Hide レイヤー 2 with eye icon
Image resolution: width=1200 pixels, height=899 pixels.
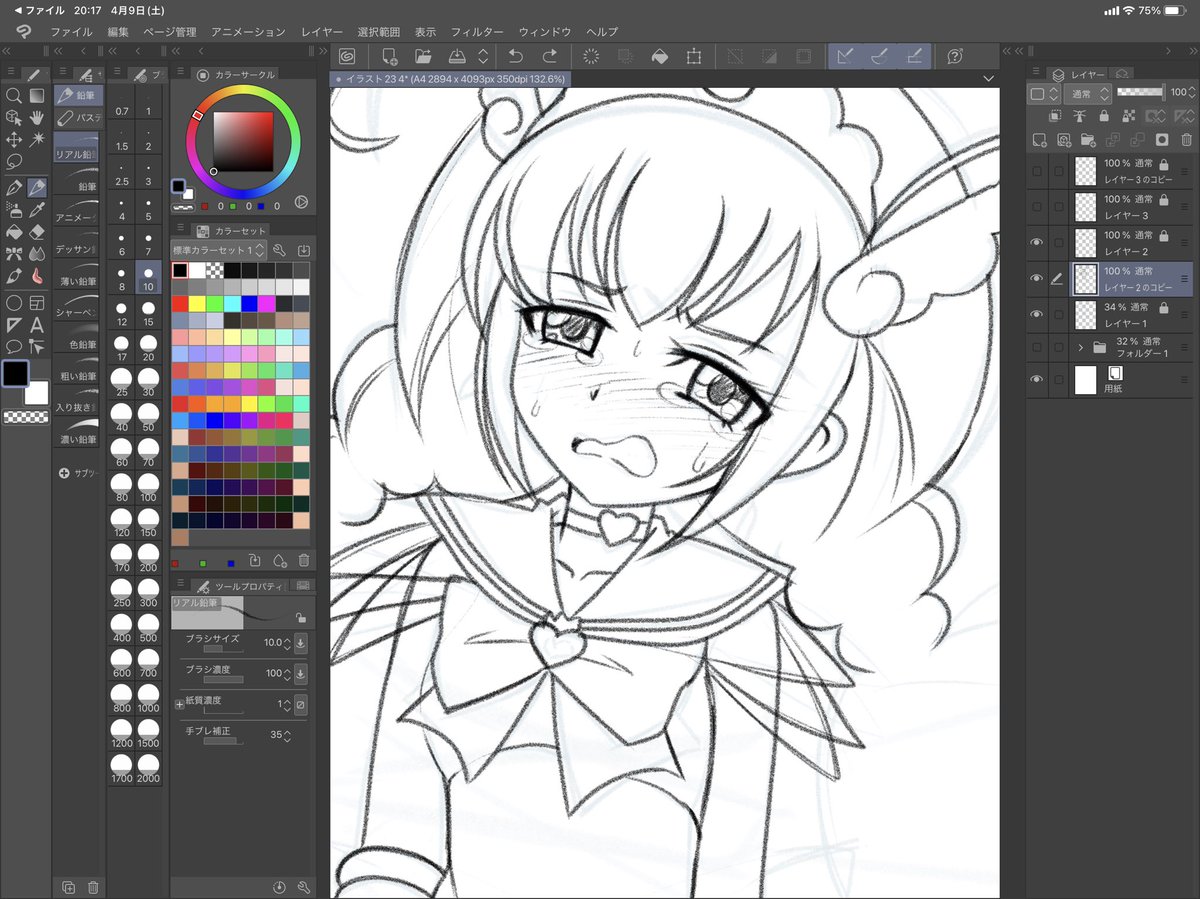coord(1036,242)
